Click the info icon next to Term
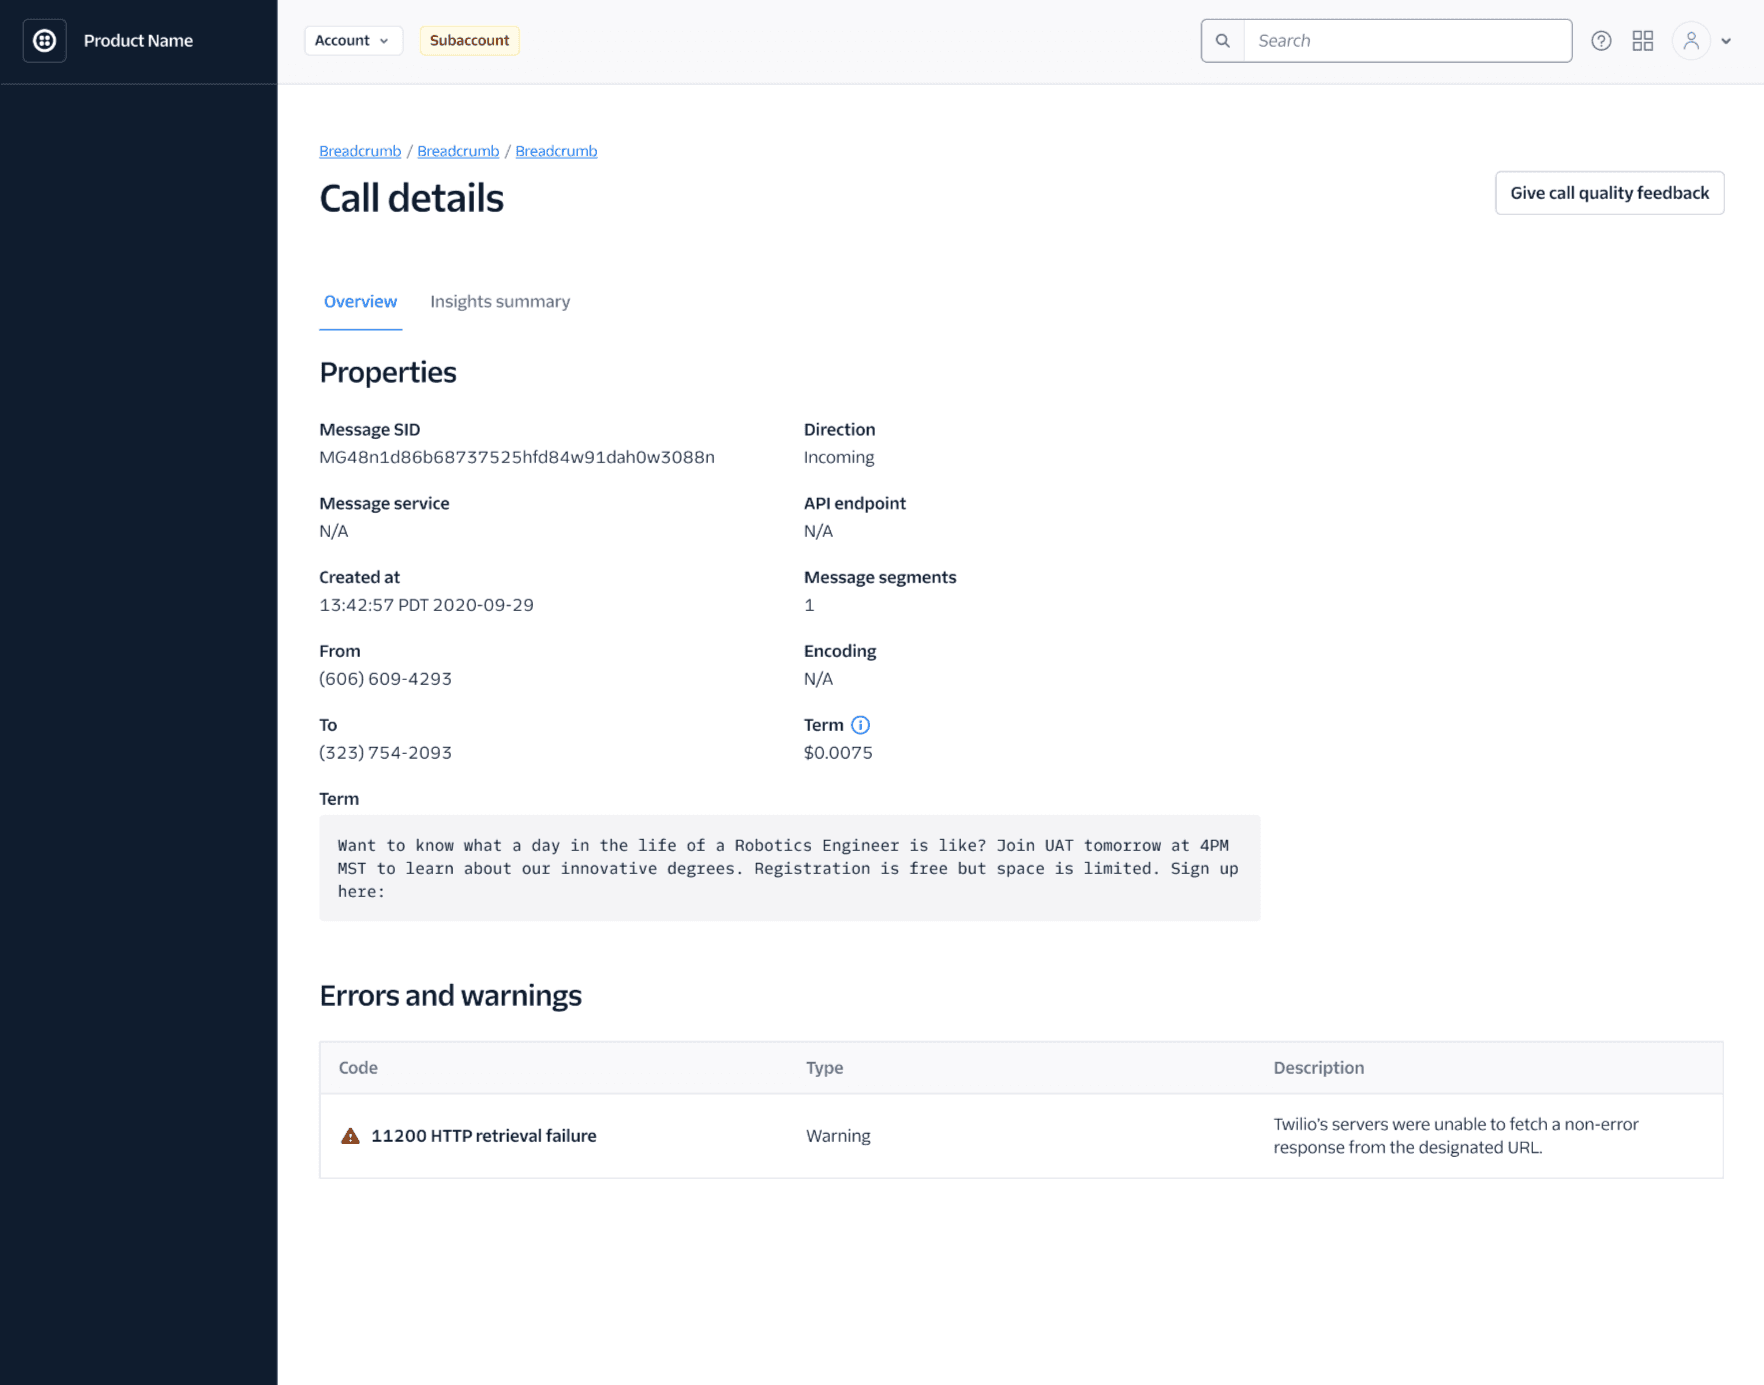This screenshot has height=1385, width=1764. pyautogui.click(x=862, y=725)
